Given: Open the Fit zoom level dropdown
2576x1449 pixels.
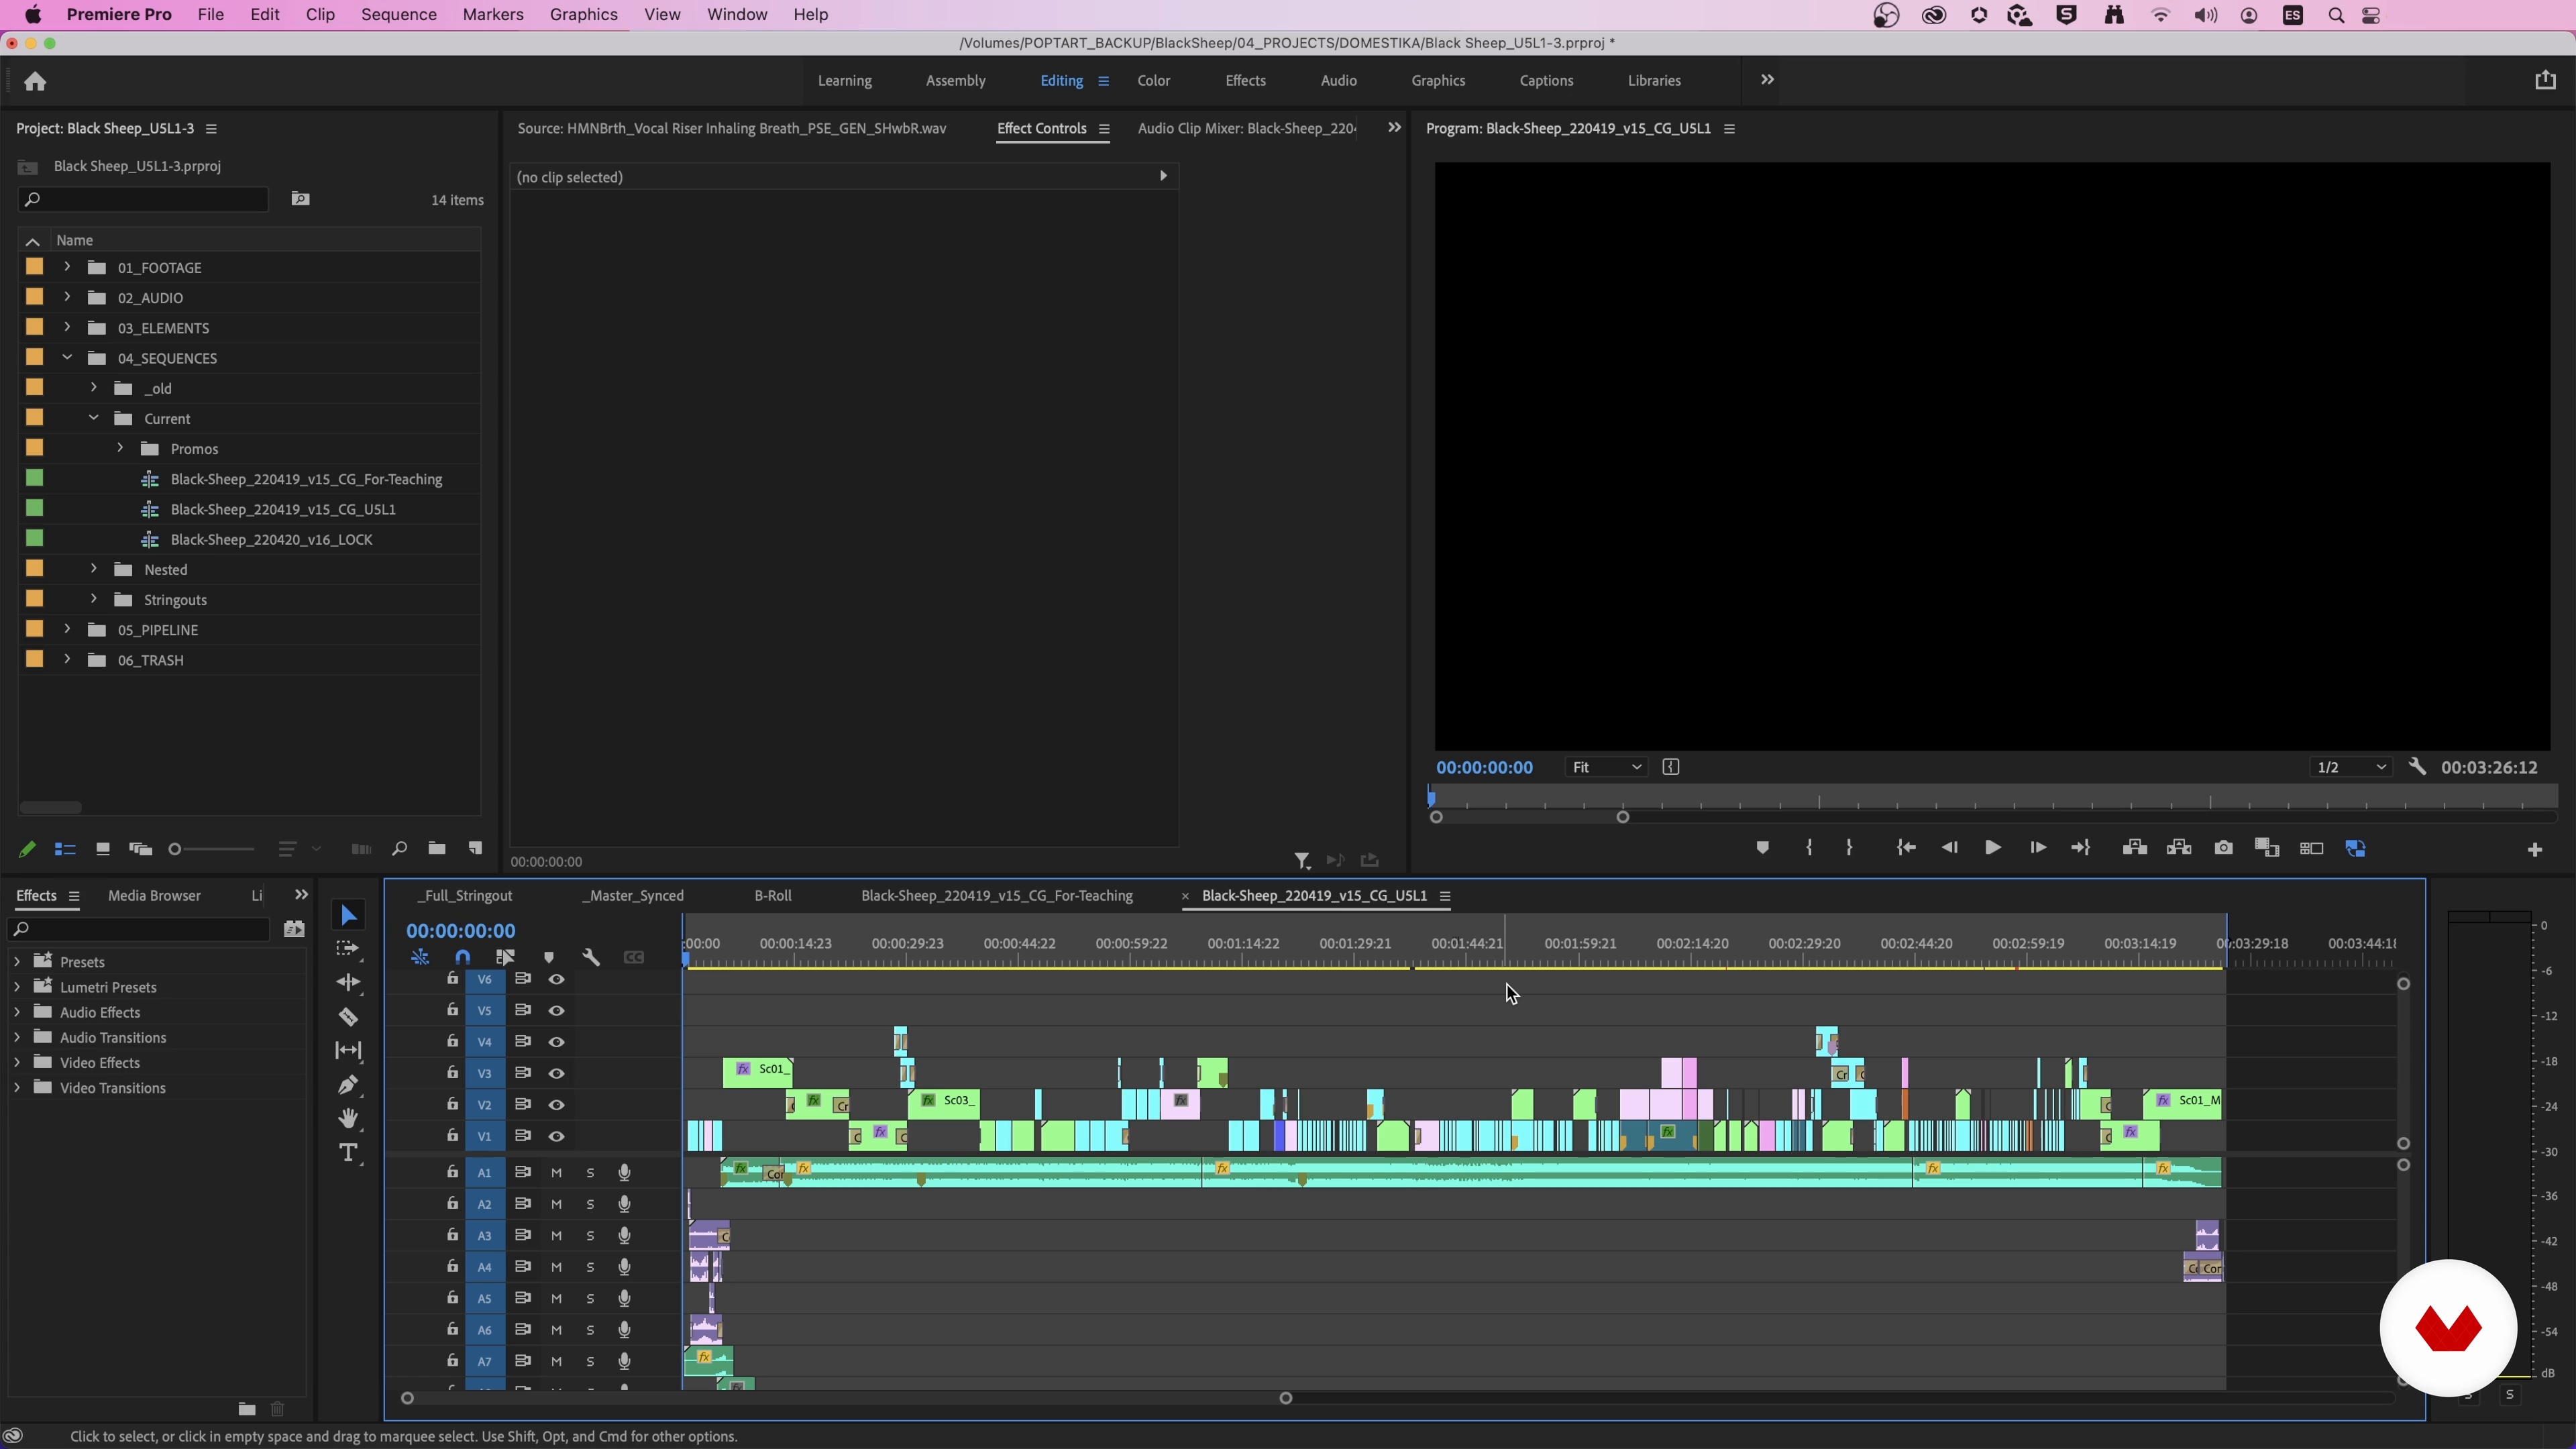Looking at the screenshot, I should [x=1606, y=767].
